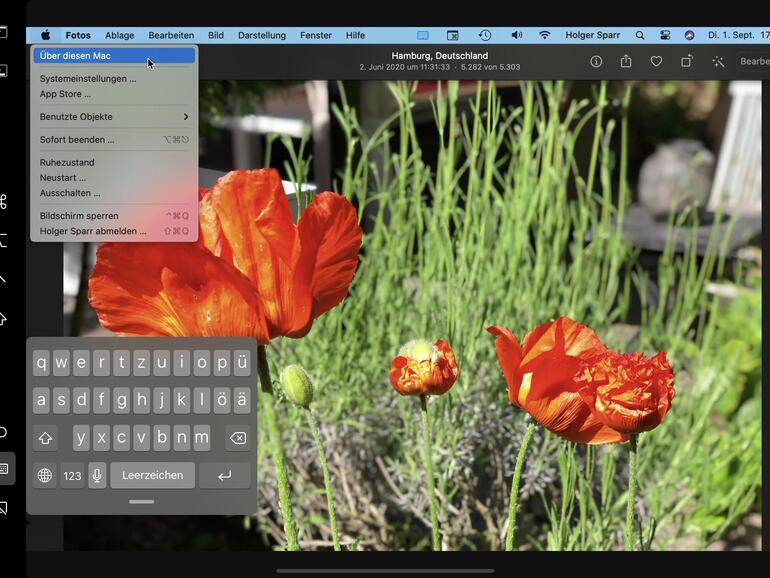Choose Holger Sparr abmelden … entry
The image size is (770, 578).
click(114, 231)
